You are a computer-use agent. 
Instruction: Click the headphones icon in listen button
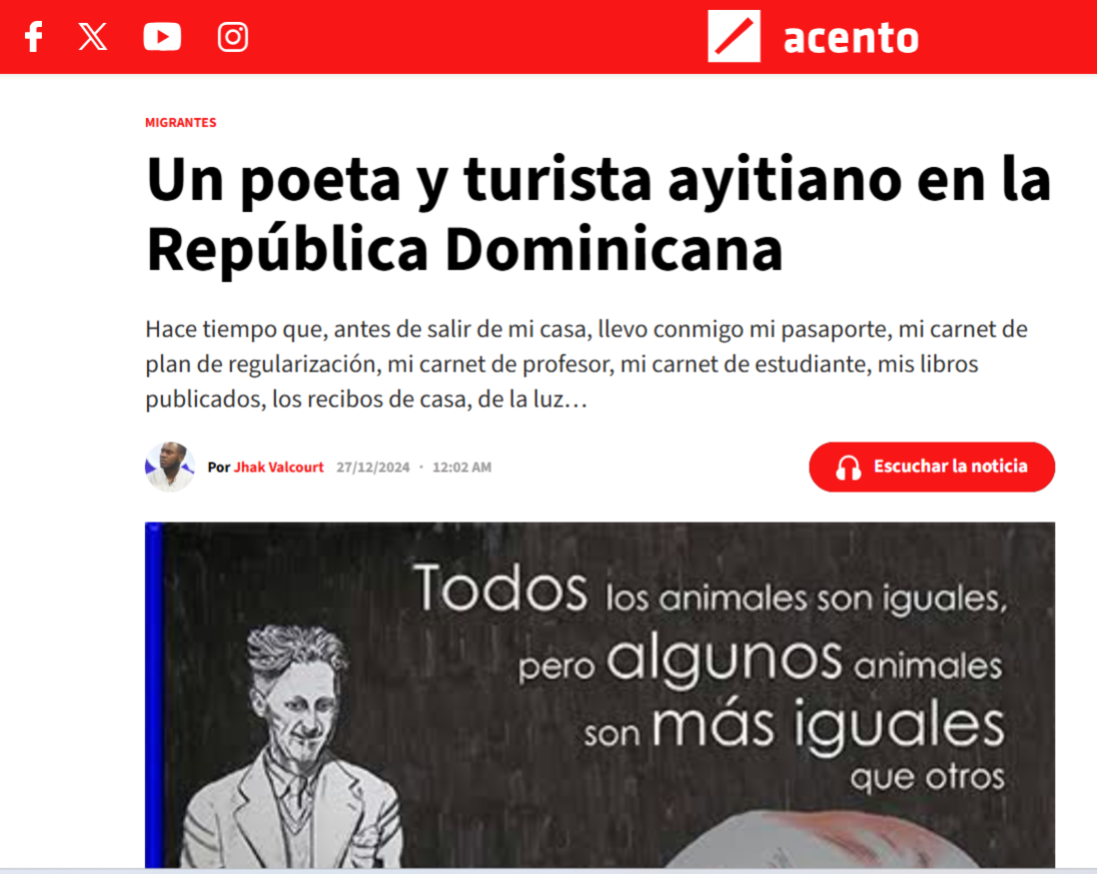pyautogui.click(x=849, y=467)
